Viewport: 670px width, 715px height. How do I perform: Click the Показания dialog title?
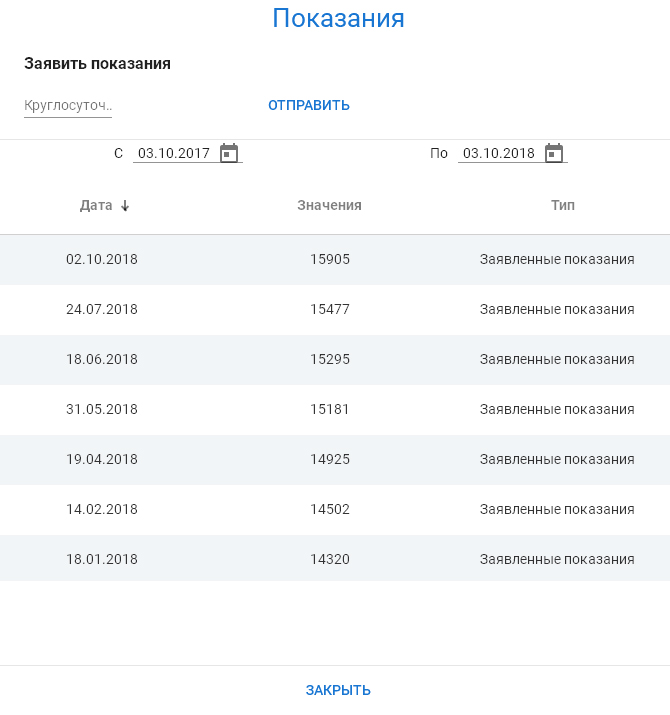[x=338, y=18]
